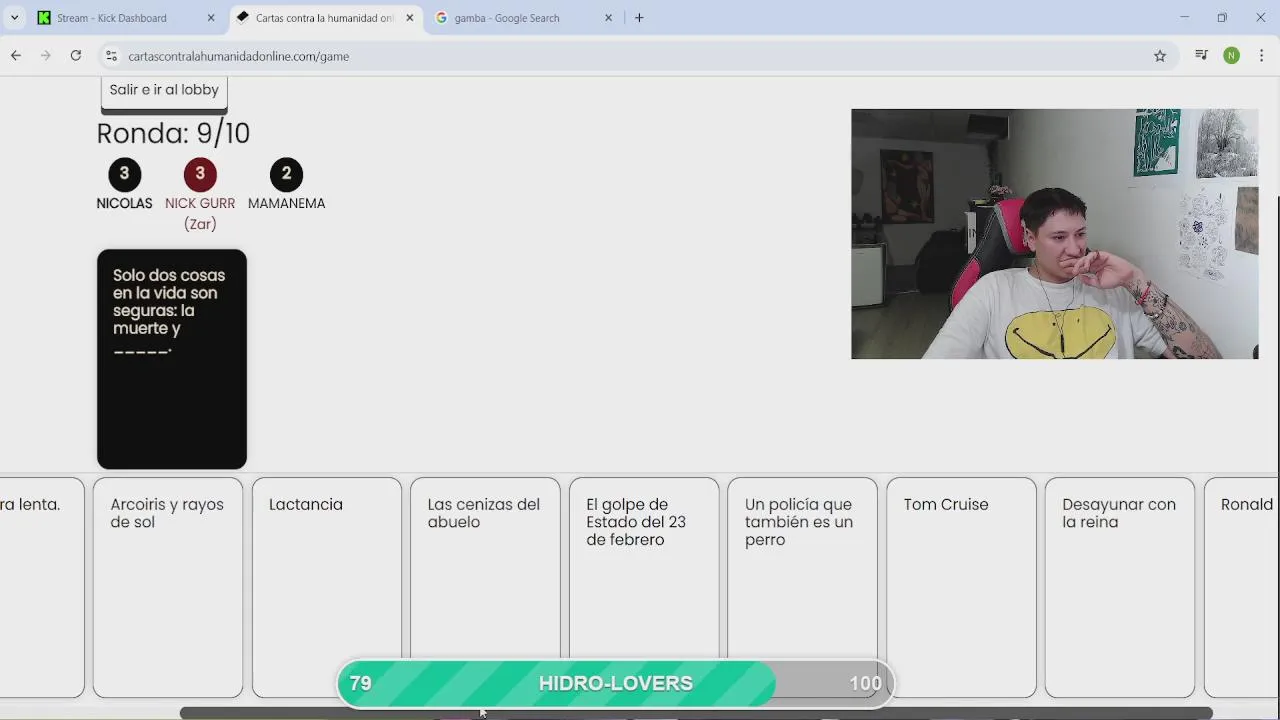This screenshot has height=720, width=1280.
Task: Select NICK GURR red score badge
Action: coord(200,174)
